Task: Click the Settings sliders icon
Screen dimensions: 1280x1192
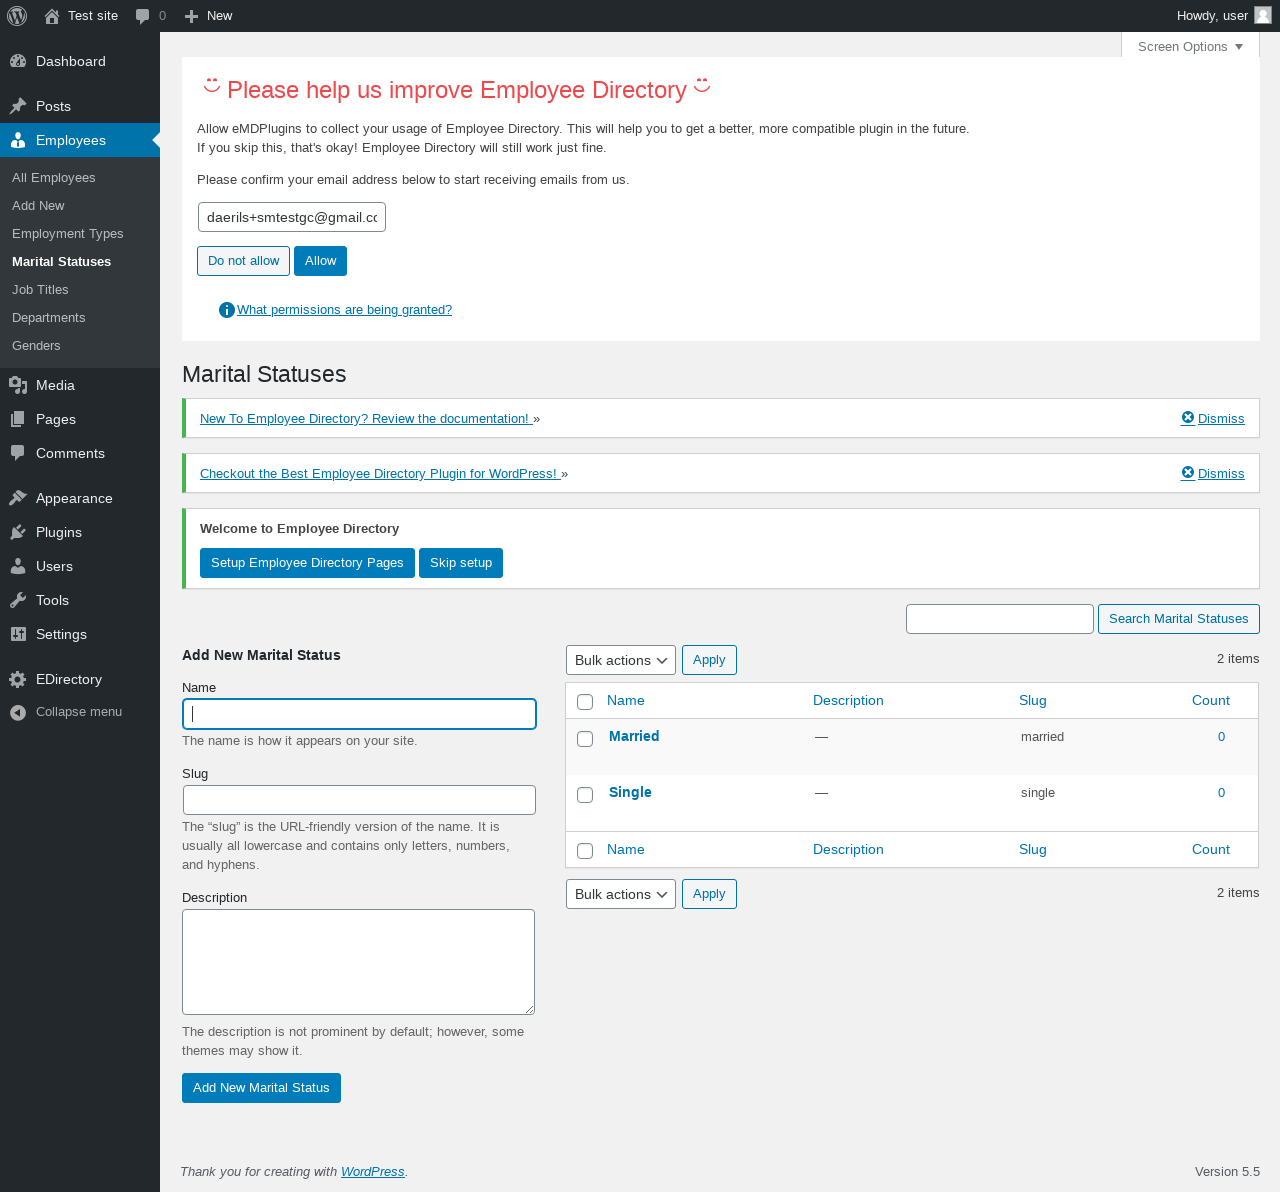Action: tap(18, 634)
